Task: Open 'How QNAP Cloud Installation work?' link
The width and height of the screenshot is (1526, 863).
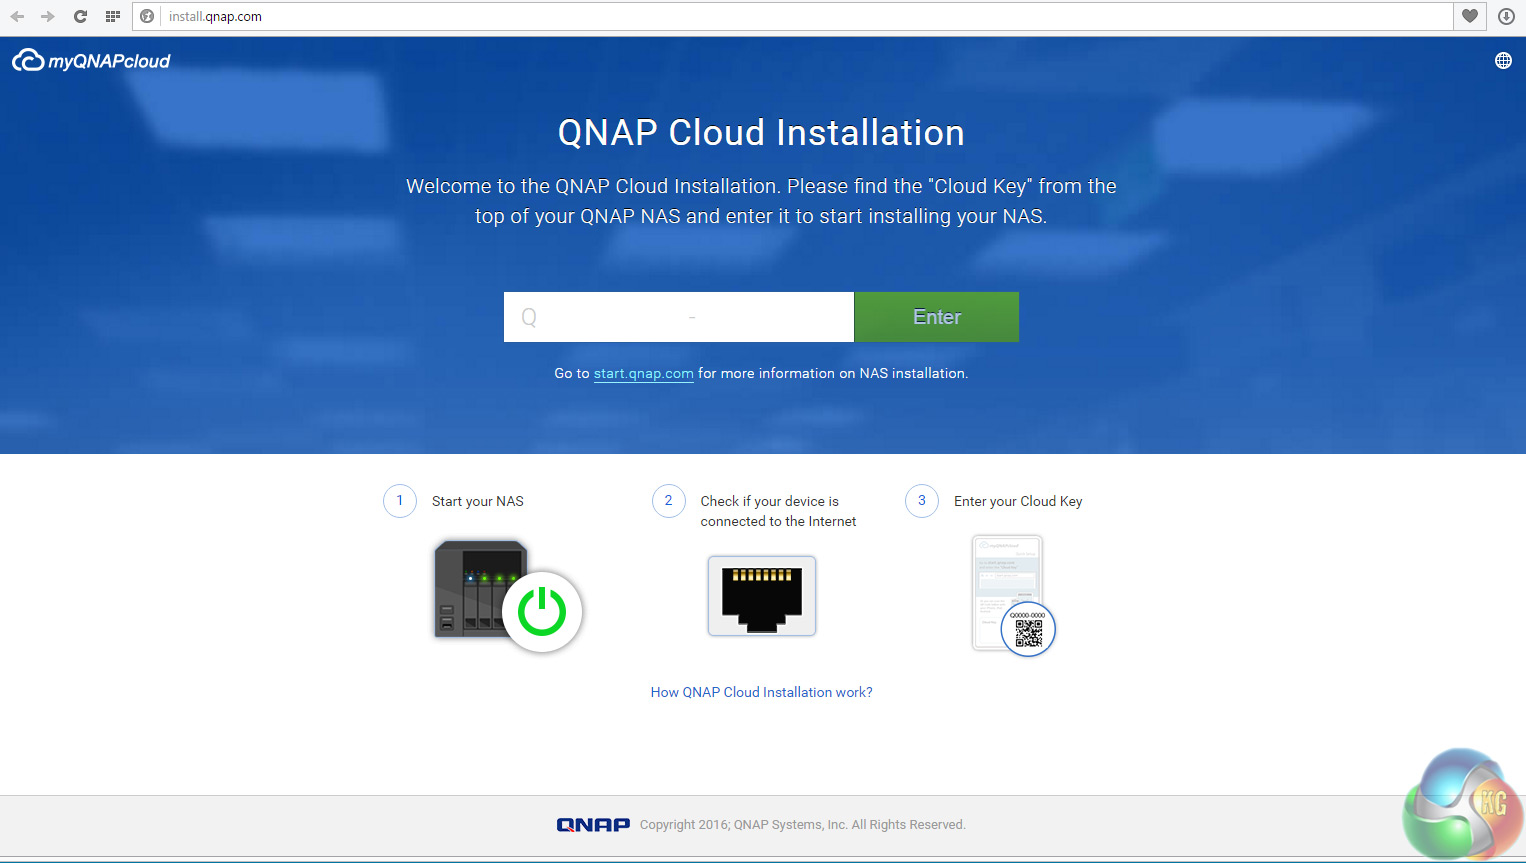Action: 762,692
